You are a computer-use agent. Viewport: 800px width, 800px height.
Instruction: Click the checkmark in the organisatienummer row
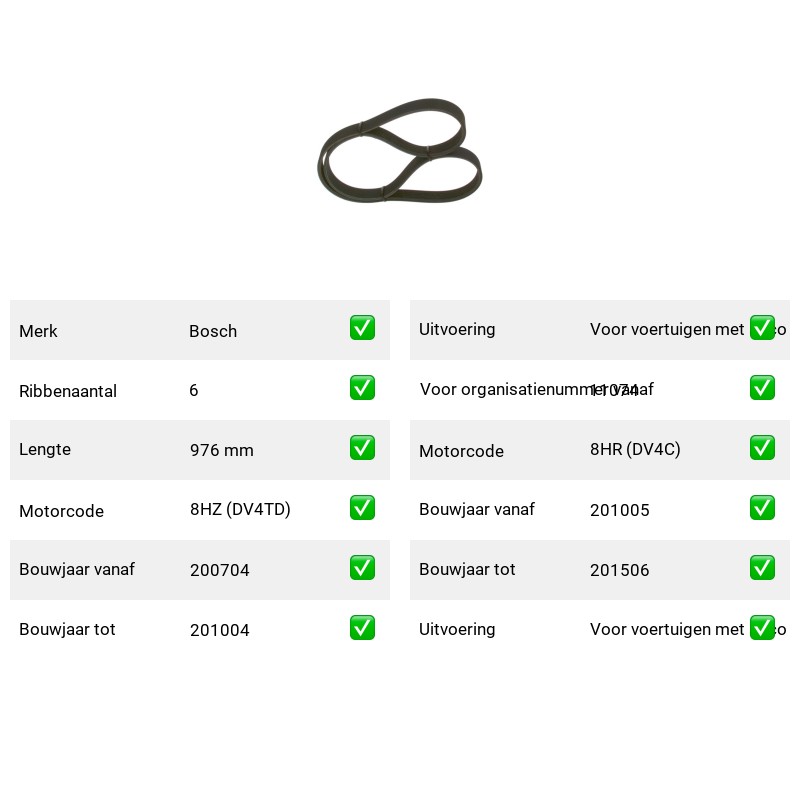click(x=762, y=388)
